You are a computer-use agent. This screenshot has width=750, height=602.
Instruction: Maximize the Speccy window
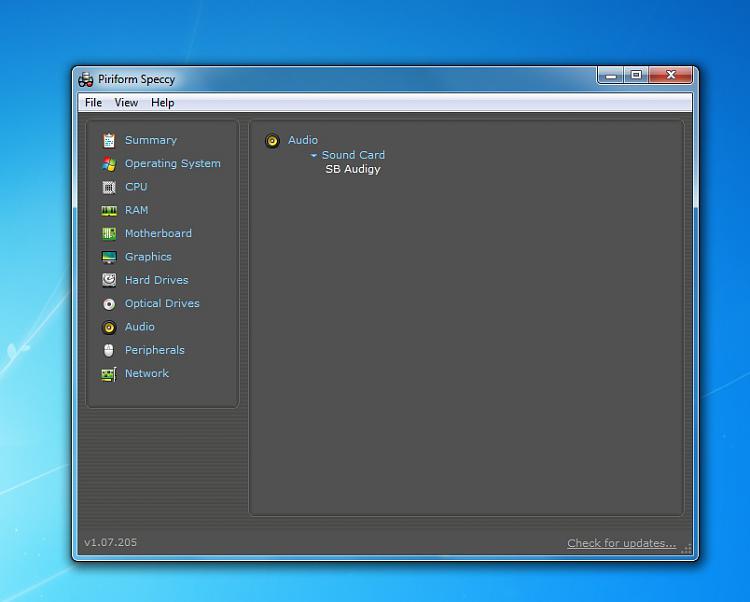tap(636, 76)
